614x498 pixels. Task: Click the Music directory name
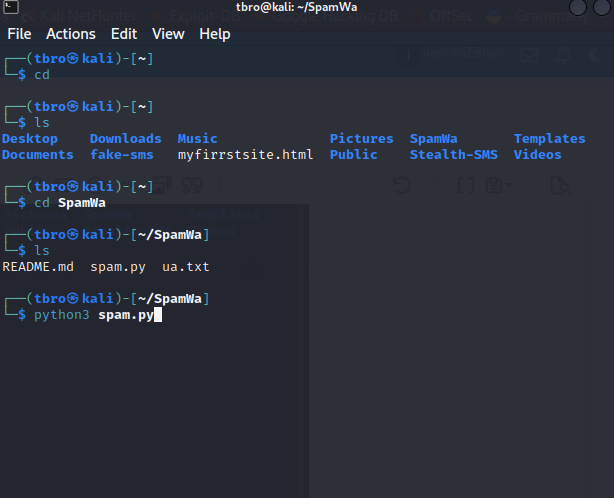coord(197,139)
